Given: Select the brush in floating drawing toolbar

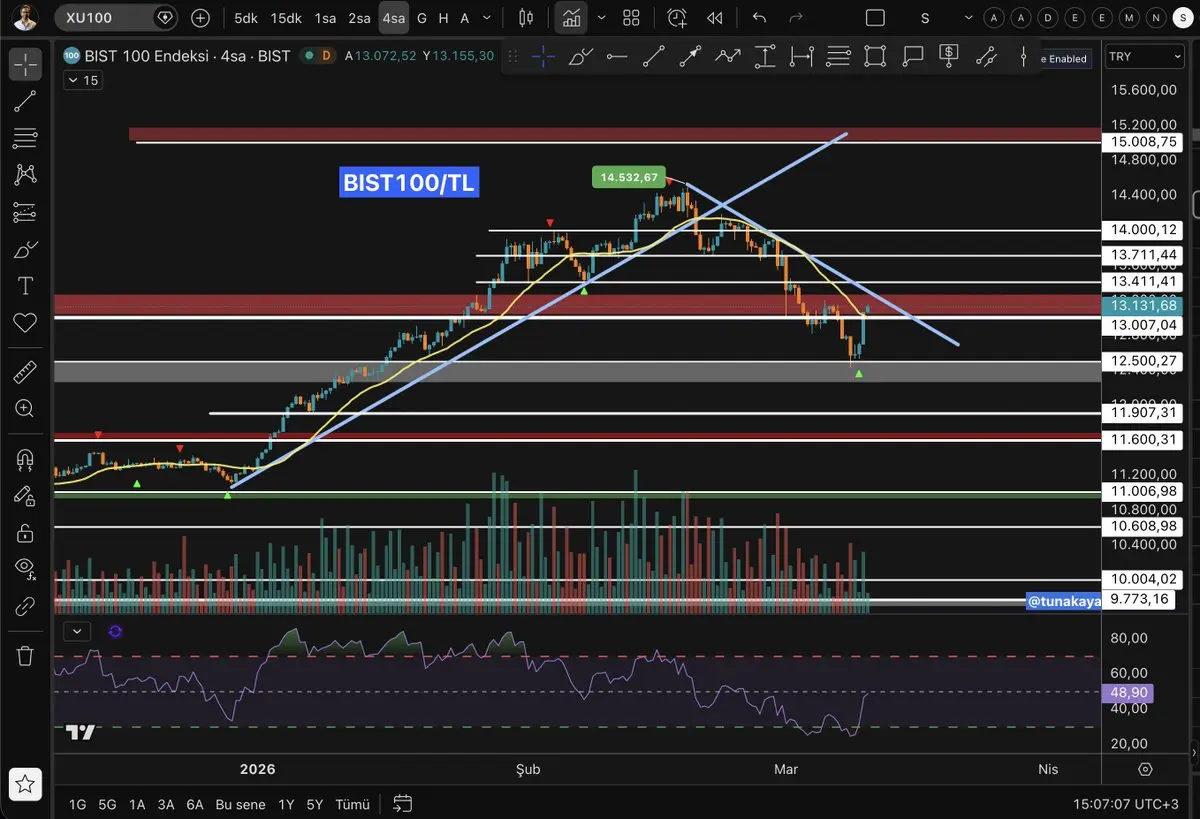Looking at the screenshot, I should tap(580, 57).
